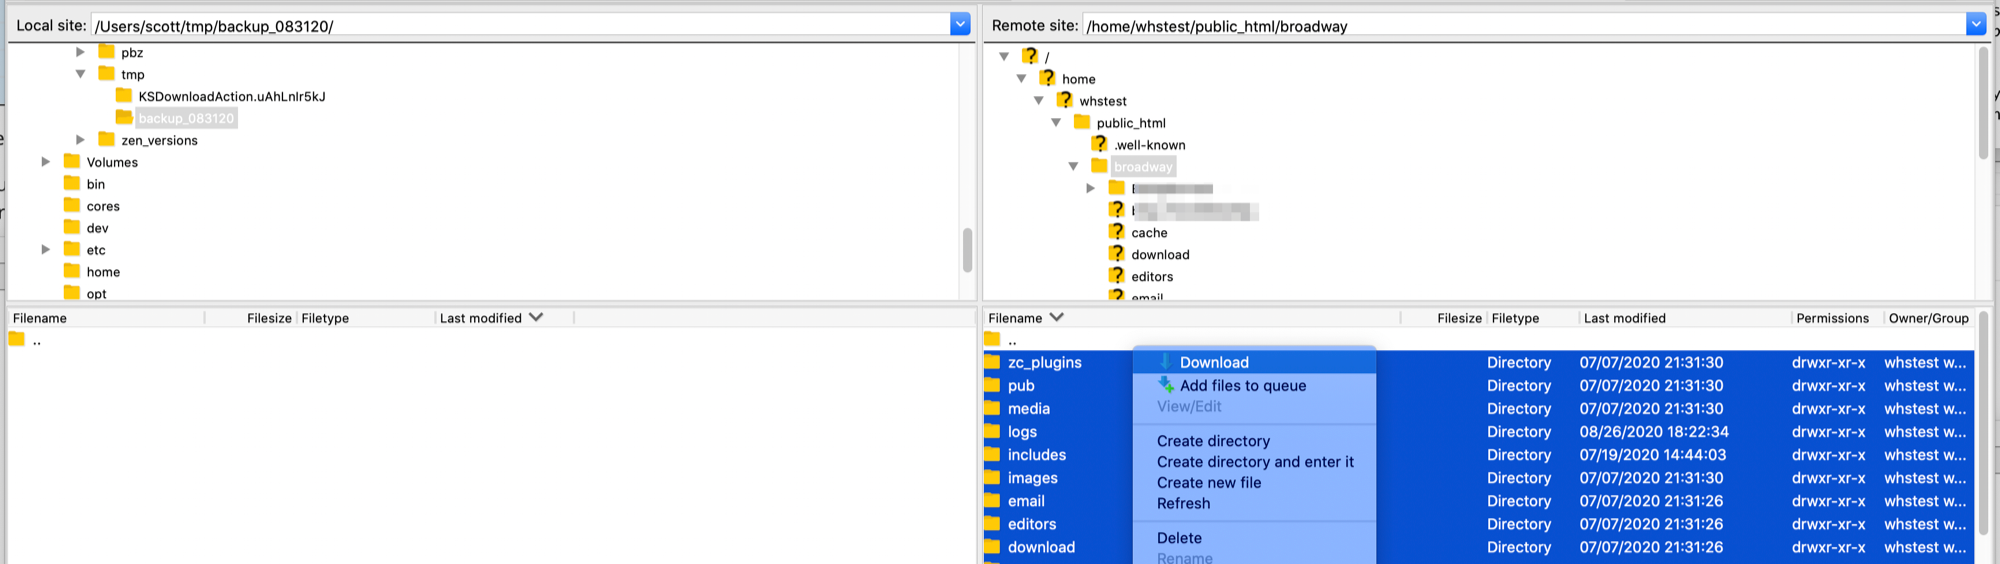Select the tmp folder icon
Viewport: 2000px width, 564px height.
point(106,73)
